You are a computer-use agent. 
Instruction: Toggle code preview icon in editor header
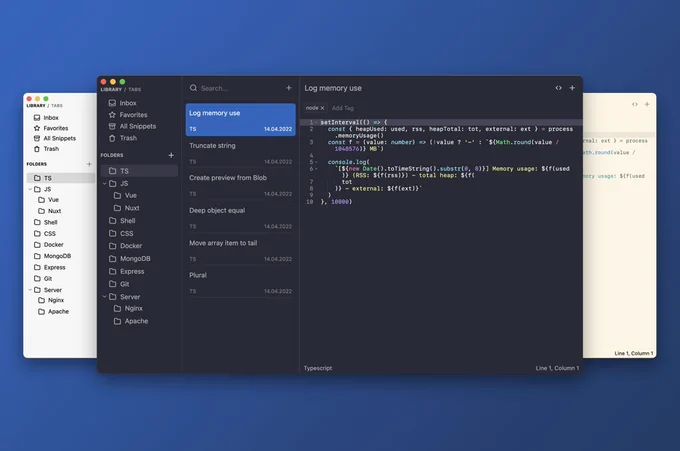559,88
